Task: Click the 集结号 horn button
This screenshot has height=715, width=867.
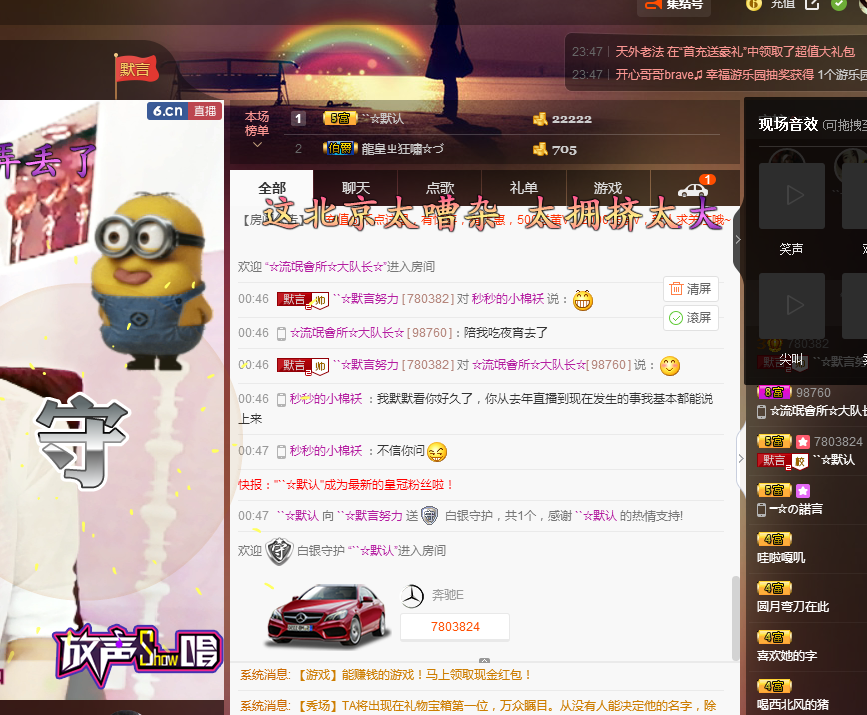Action: (x=674, y=5)
